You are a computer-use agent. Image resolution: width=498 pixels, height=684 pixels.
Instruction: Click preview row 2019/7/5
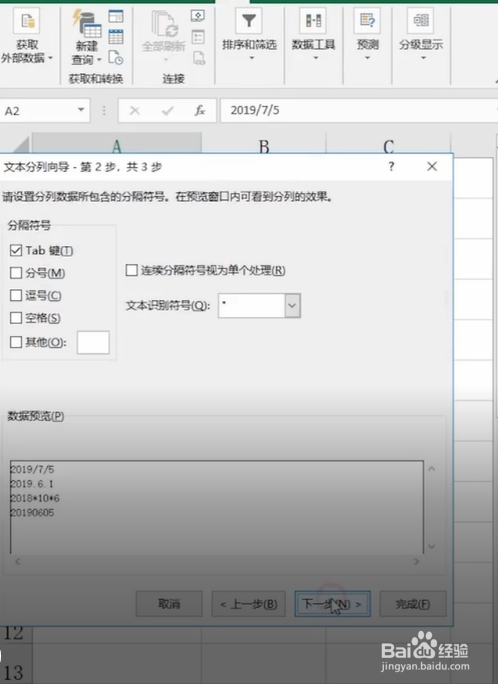click(x=32, y=469)
